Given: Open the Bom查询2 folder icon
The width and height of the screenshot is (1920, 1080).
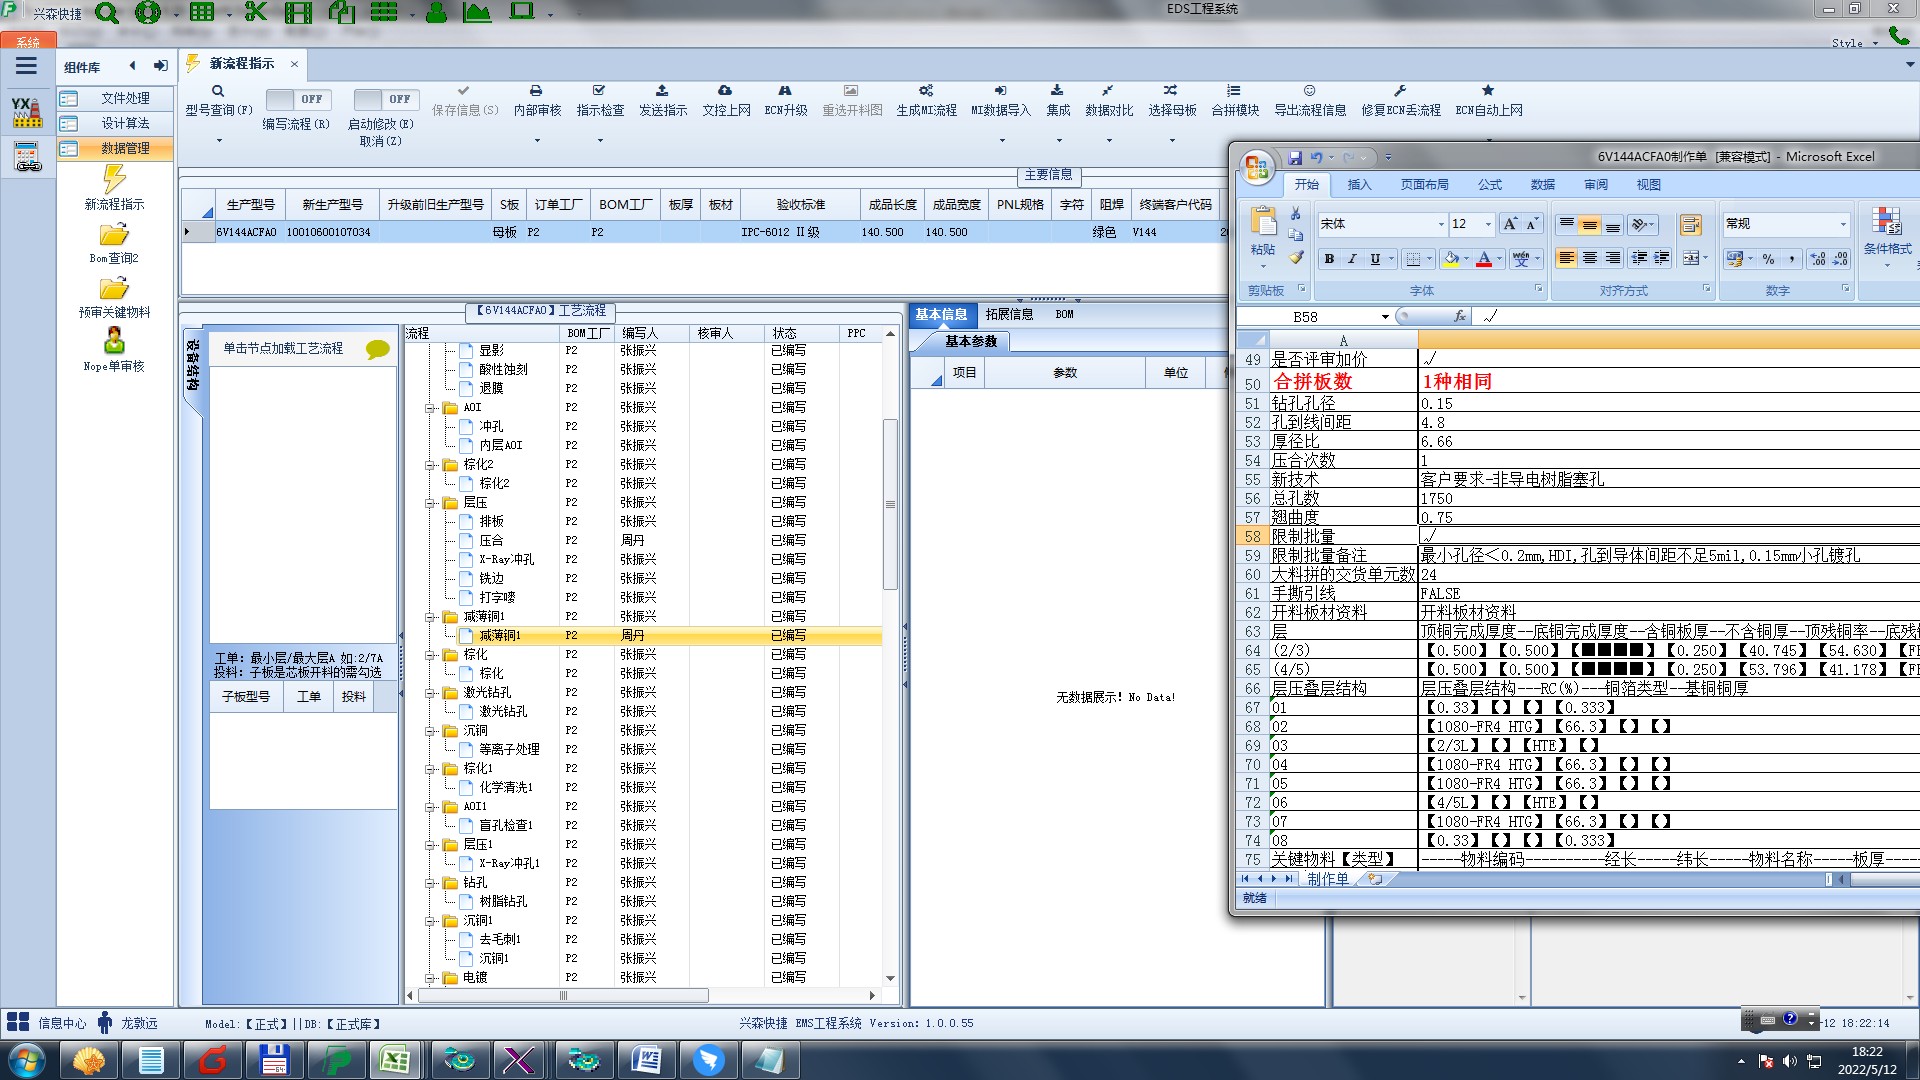Looking at the screenshot, I should click(114, 236).
